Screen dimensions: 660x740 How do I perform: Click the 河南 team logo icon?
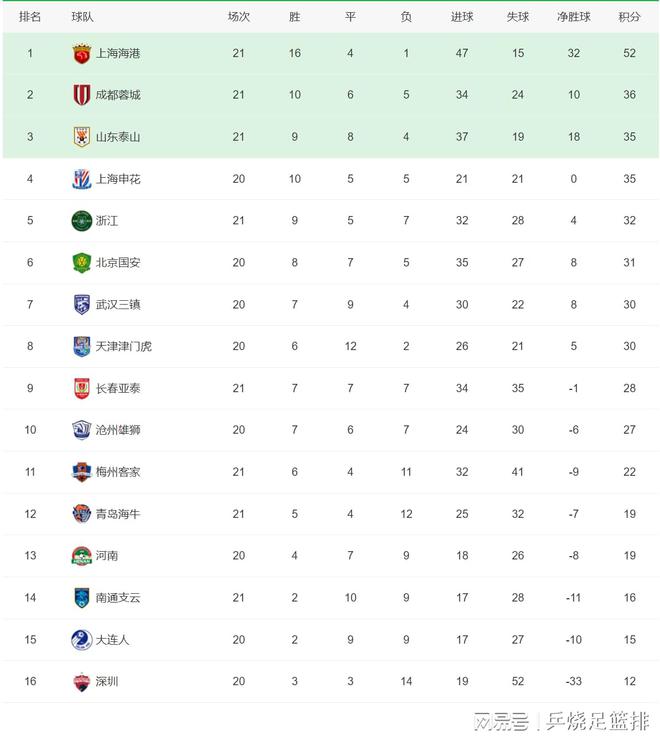[81, 556]
